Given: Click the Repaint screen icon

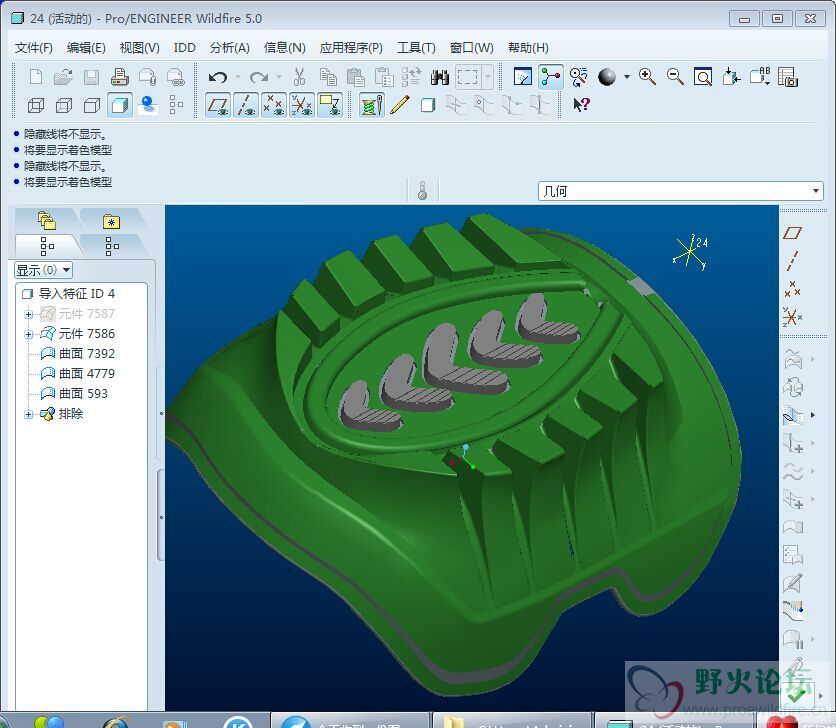Looking at the screenshot, I should click(522, 77).
